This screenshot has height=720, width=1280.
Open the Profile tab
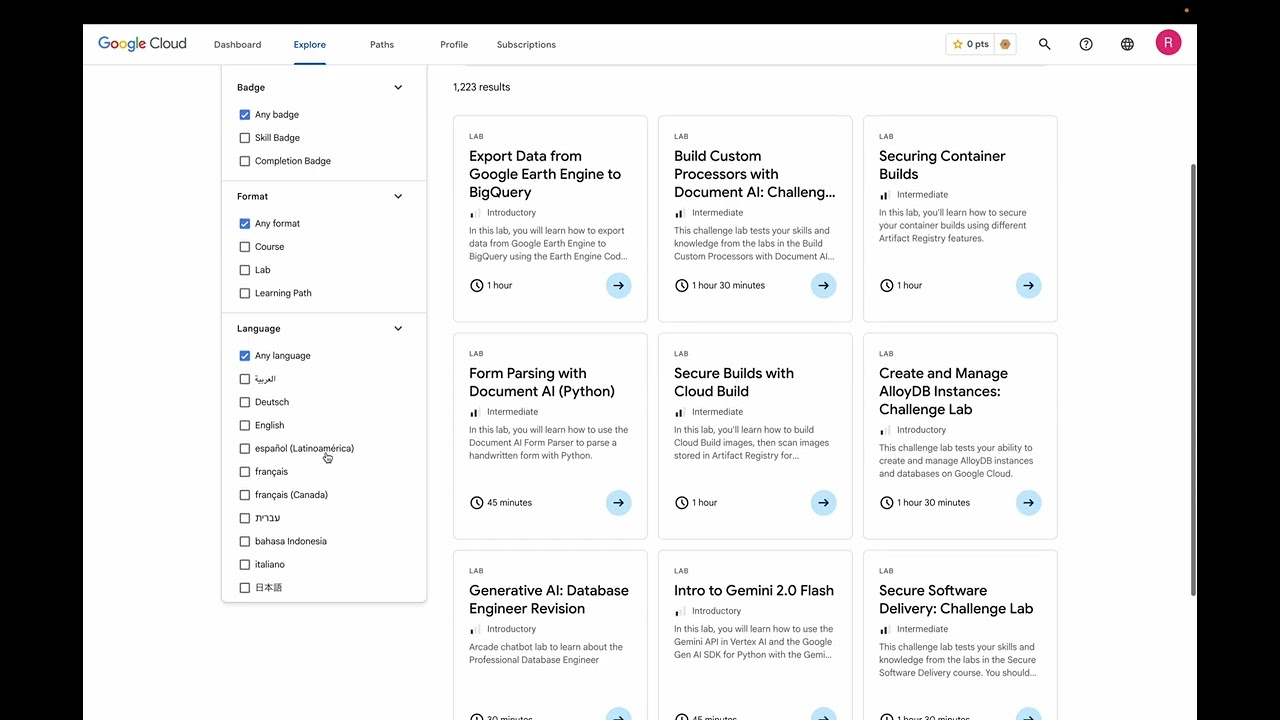point(454,45)
